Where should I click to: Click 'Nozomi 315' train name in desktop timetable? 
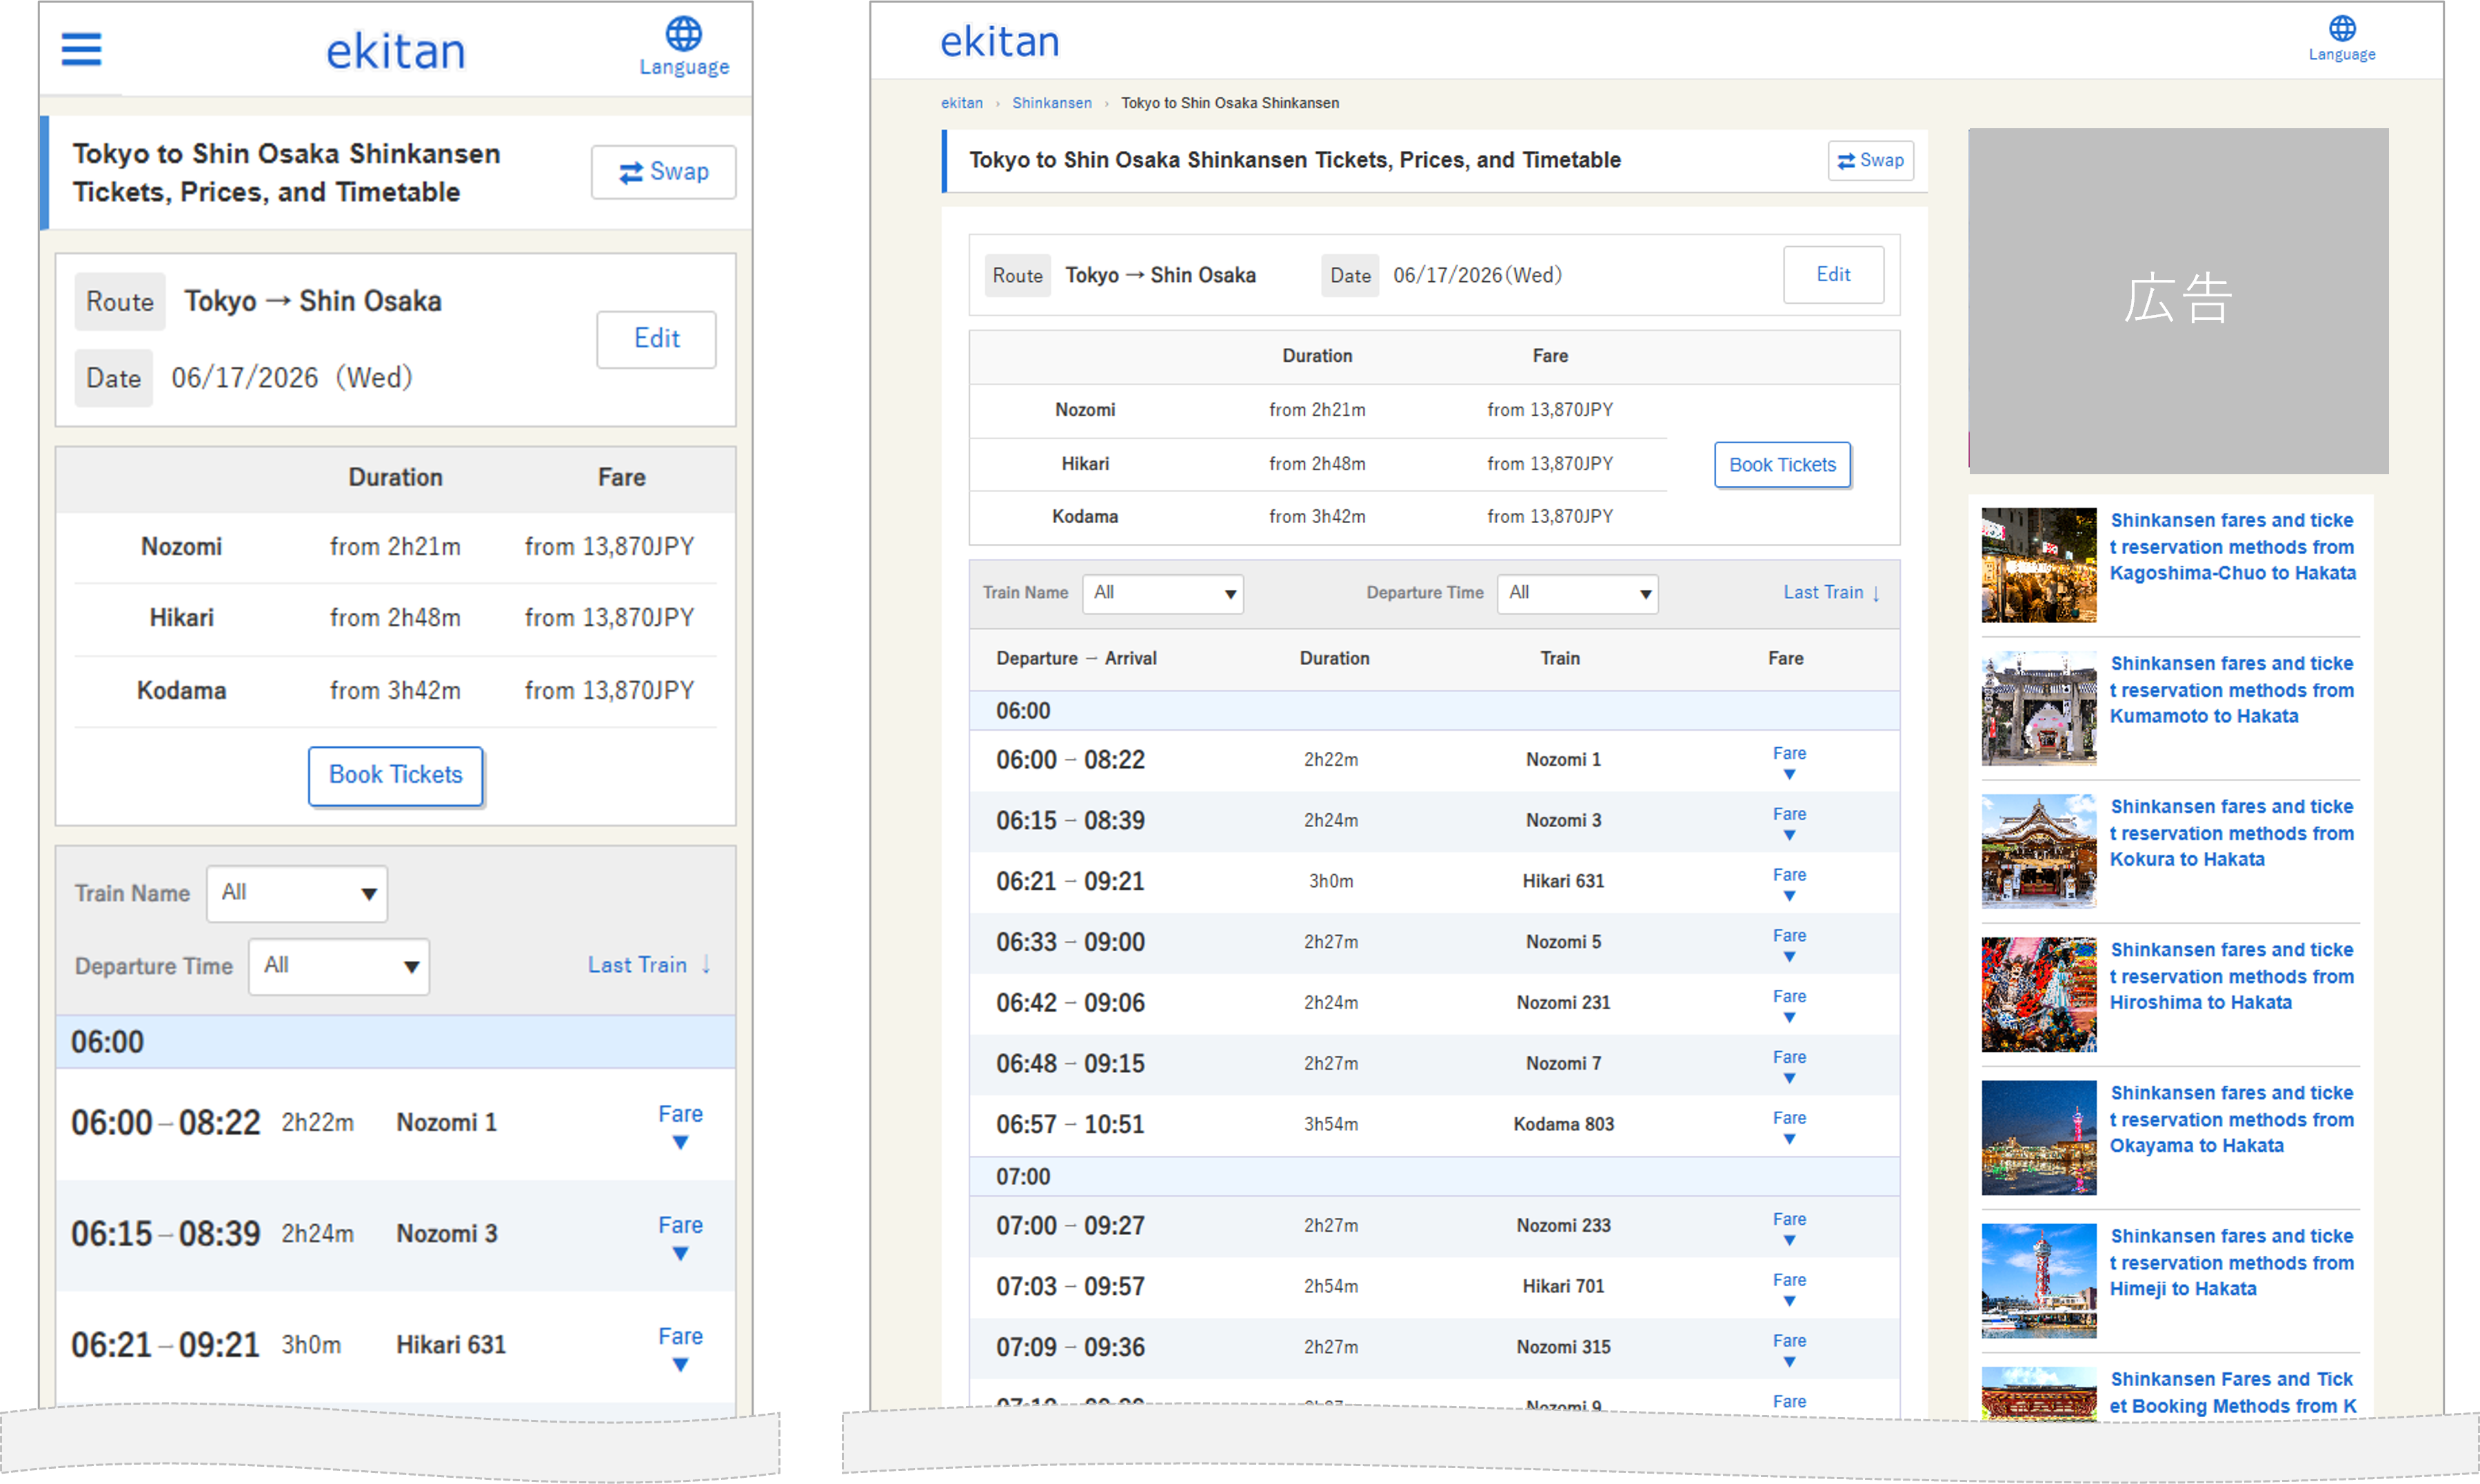(x=1563, y=1348)
